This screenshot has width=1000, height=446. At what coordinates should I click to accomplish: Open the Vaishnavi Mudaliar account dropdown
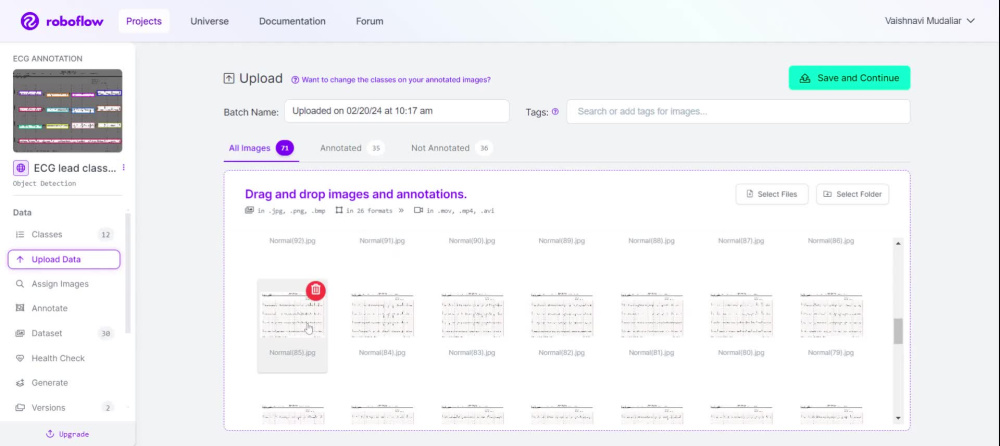coord(930,21)
